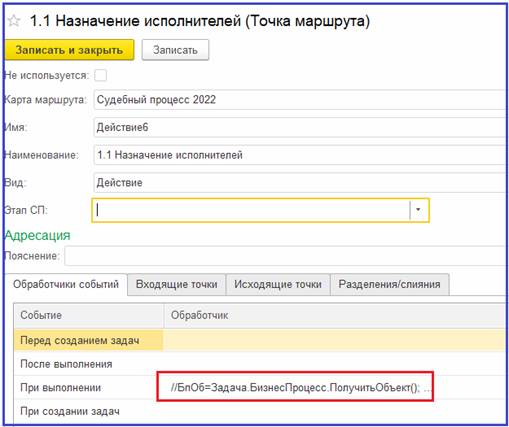Focus the Этап СП input field
The width and height of the screenshot is (509, 427).
click(x=252, y=210)
